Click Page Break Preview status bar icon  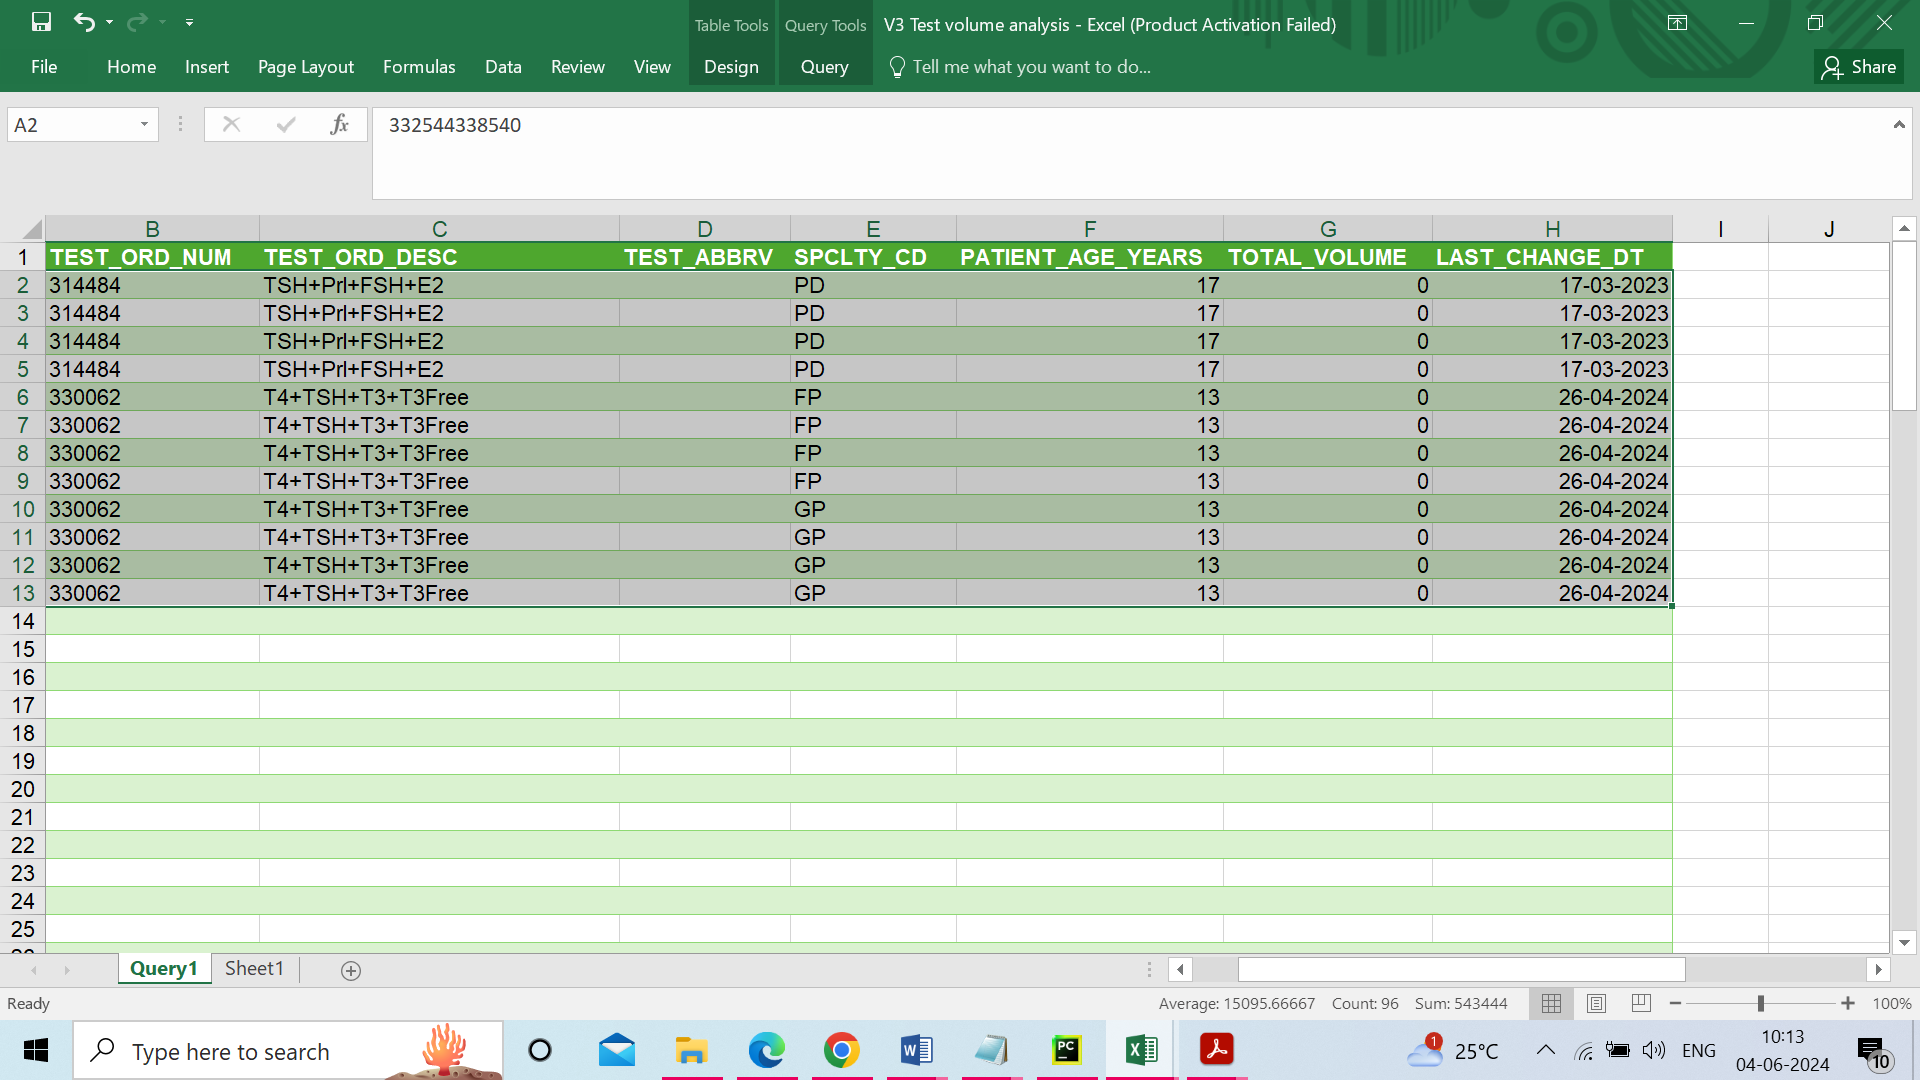pos(1641,1003)
